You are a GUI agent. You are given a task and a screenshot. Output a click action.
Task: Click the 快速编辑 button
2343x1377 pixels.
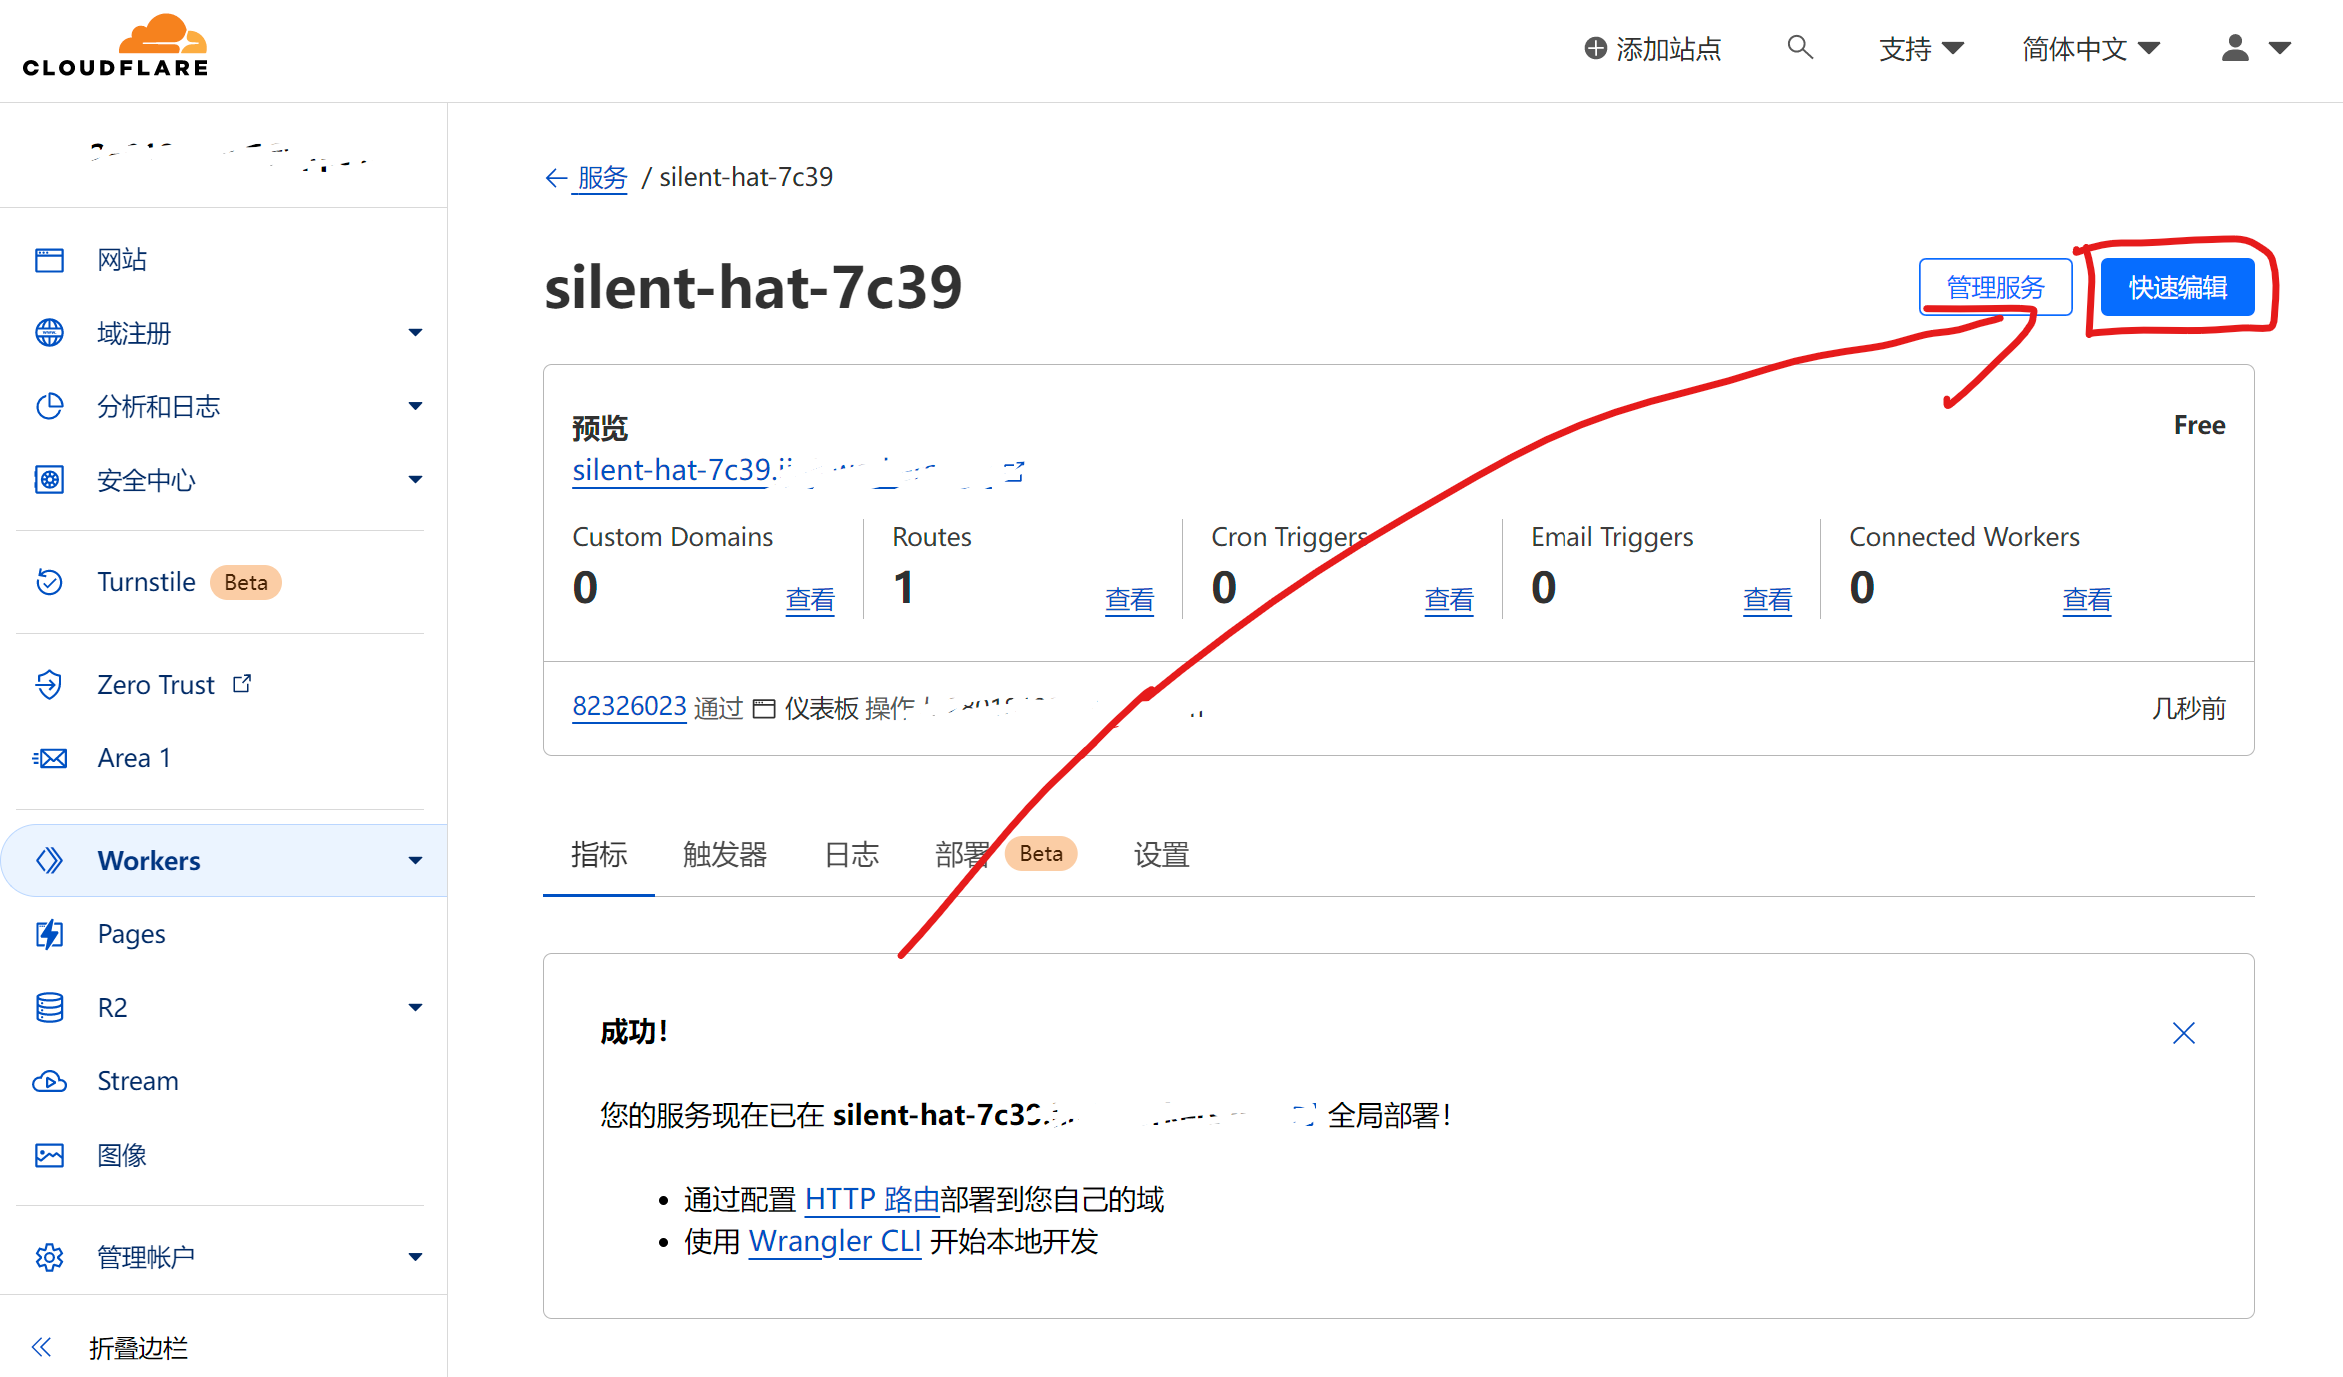tap(2177, 287)
